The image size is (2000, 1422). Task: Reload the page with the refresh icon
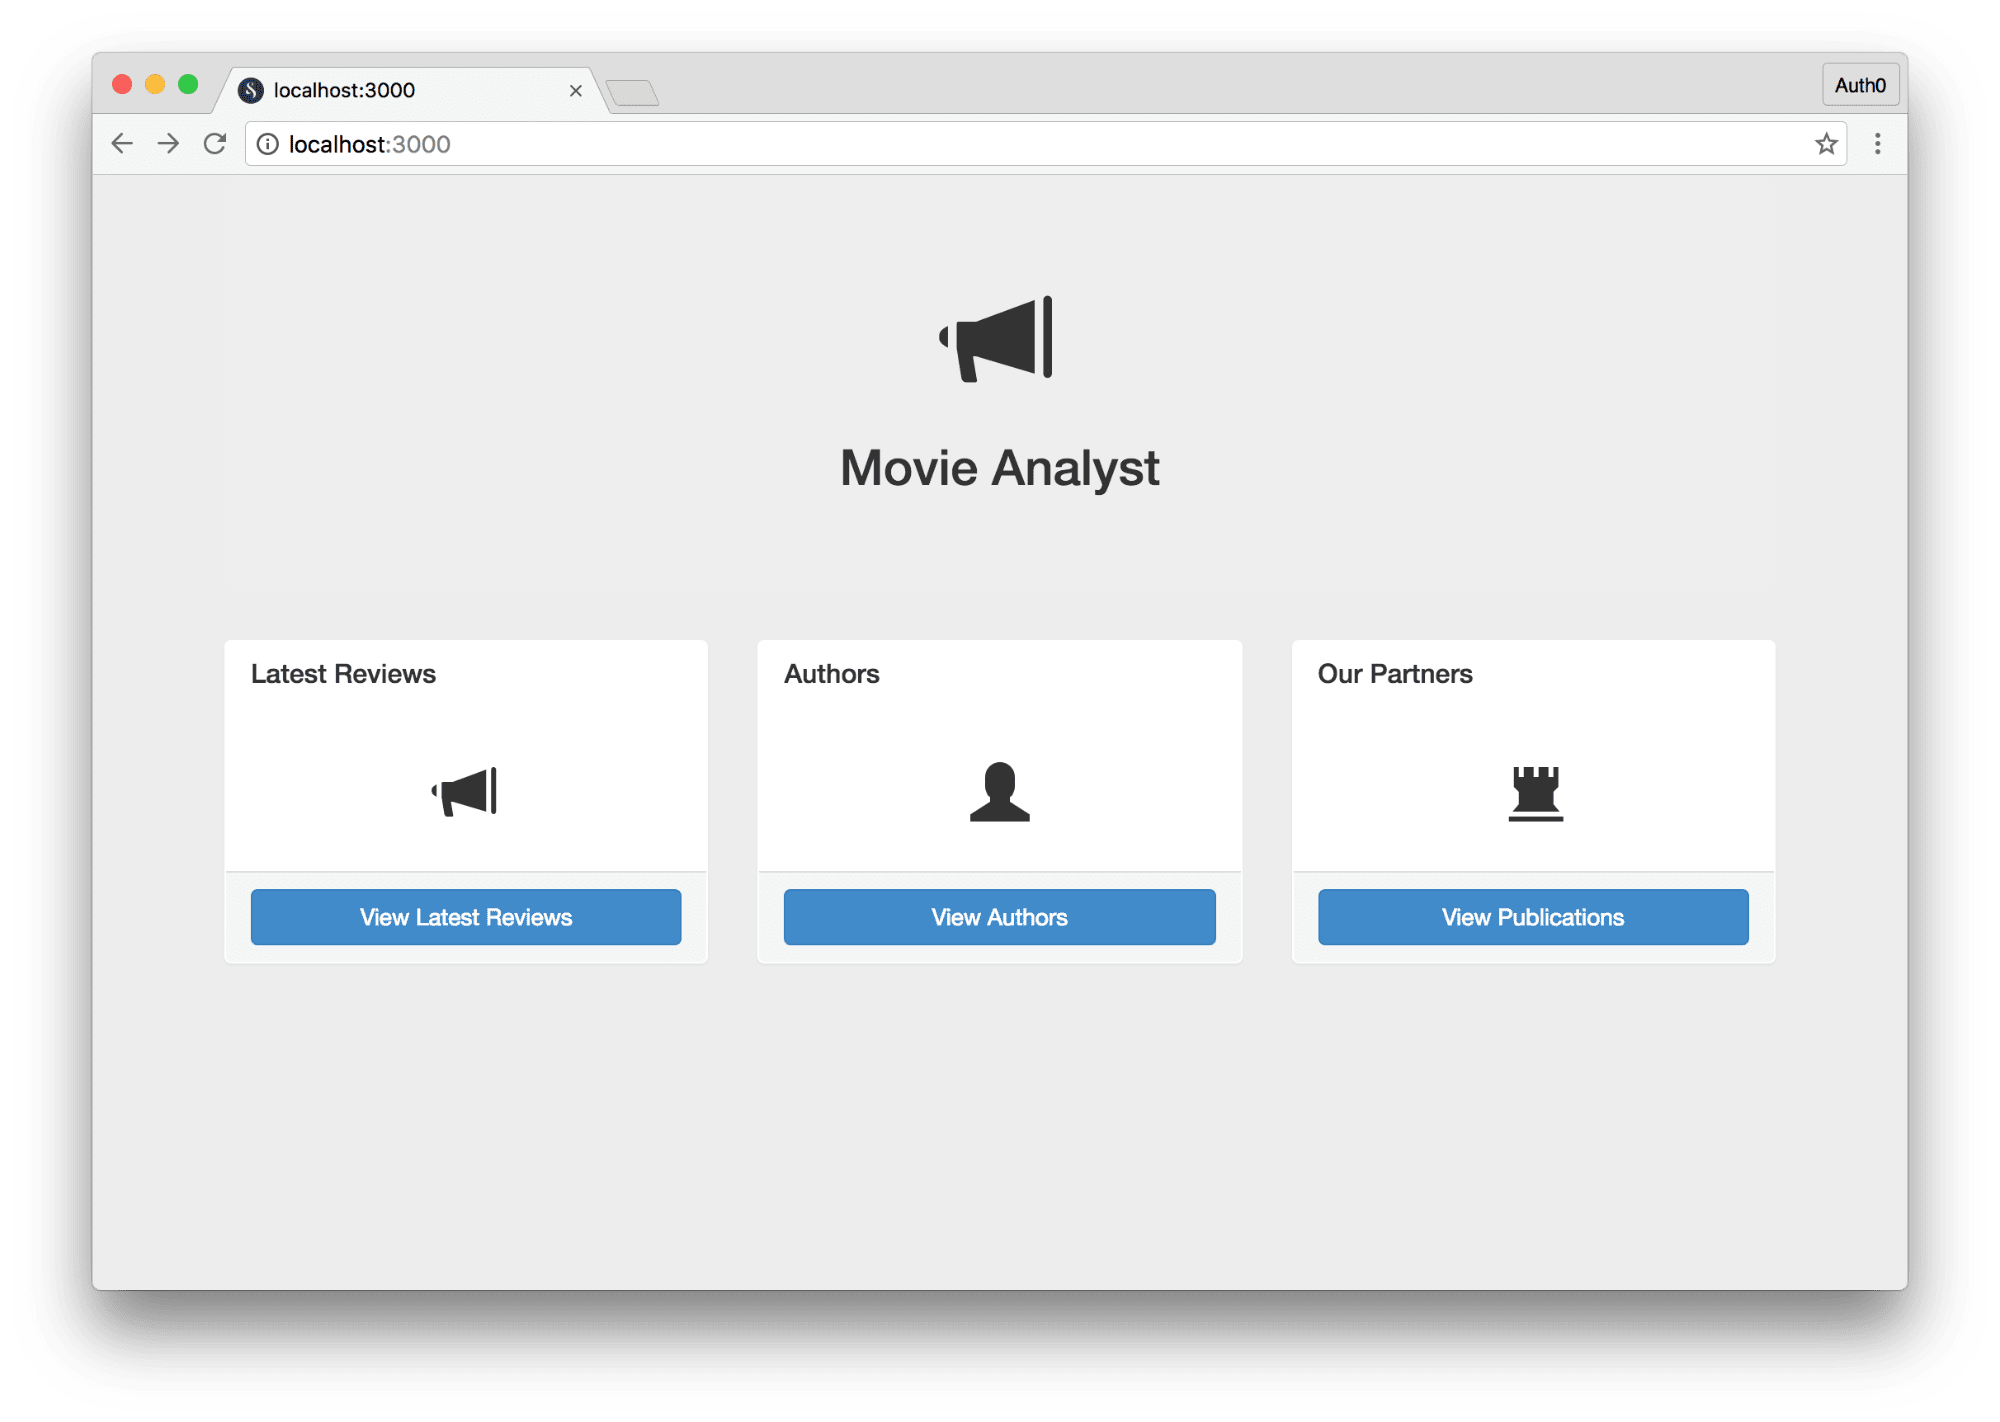point(215,144)
